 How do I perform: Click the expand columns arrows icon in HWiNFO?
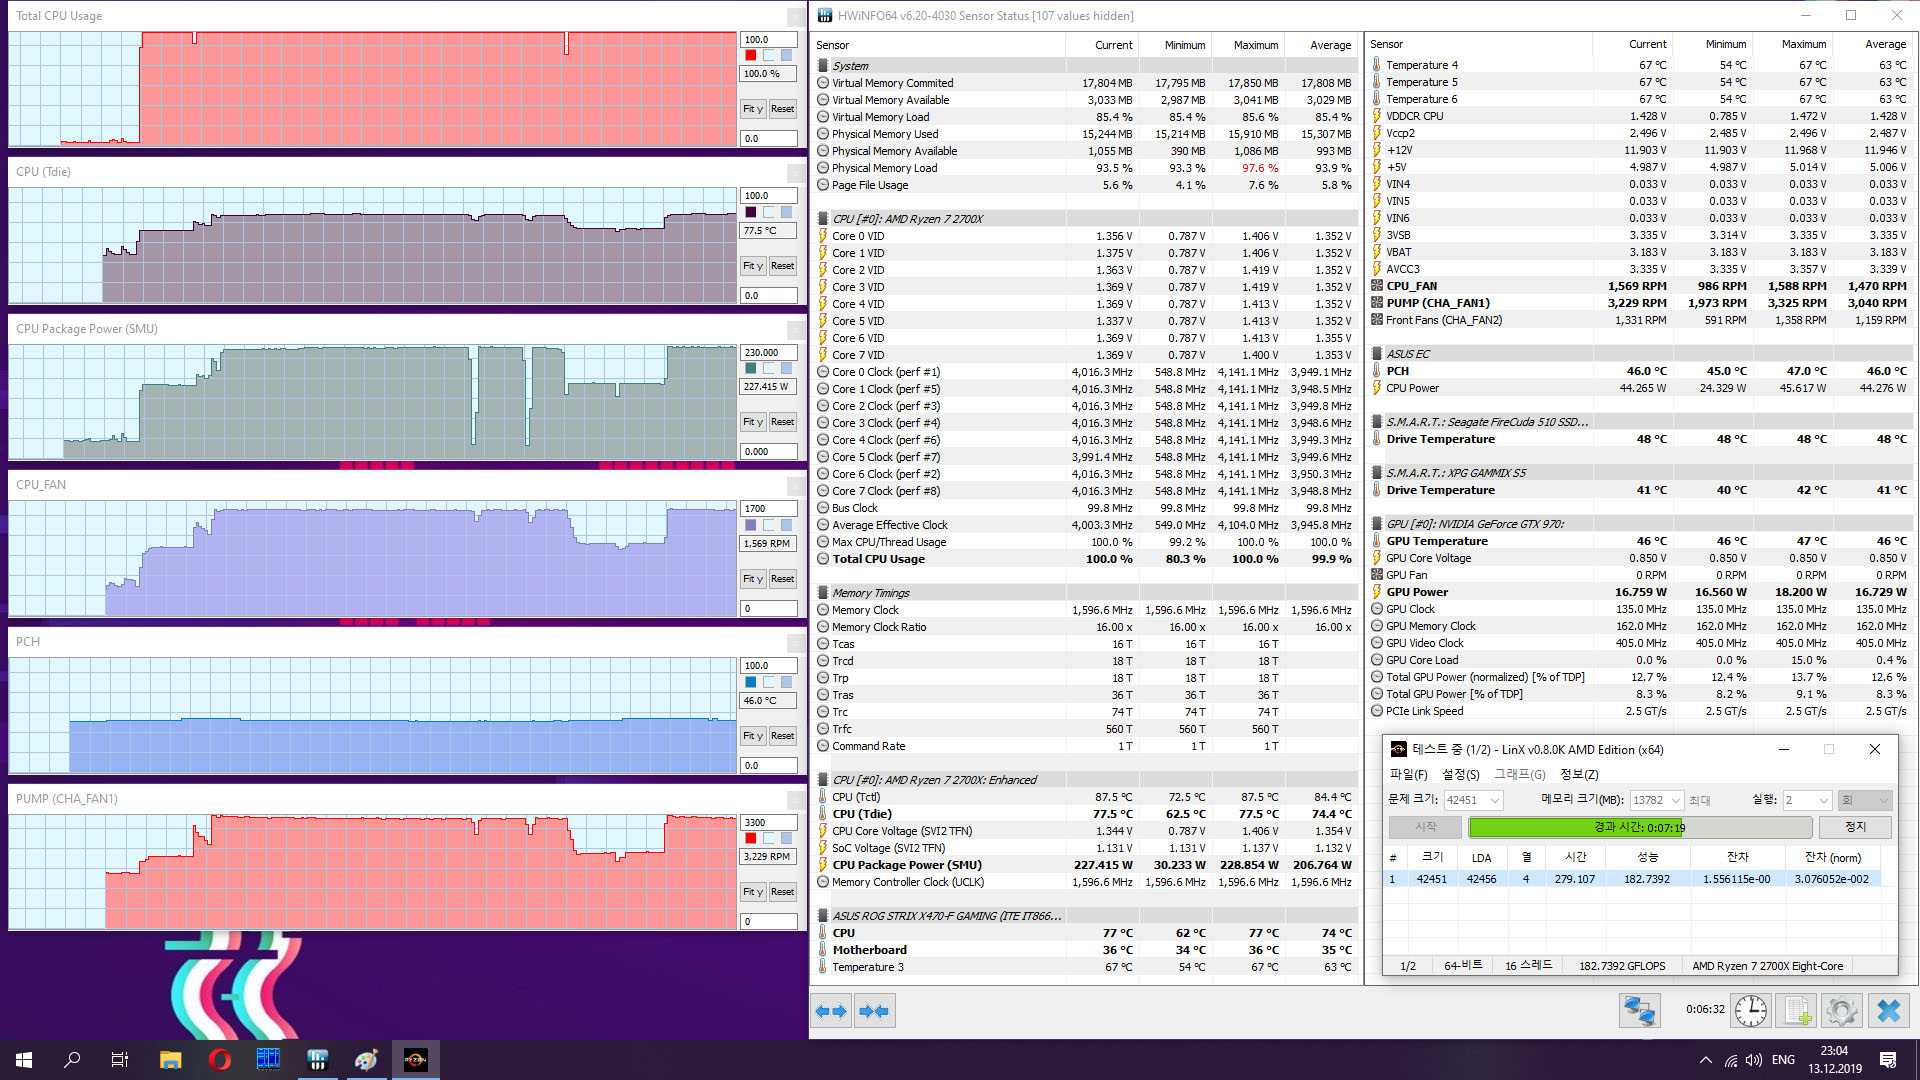click(x=831, y=1011)
